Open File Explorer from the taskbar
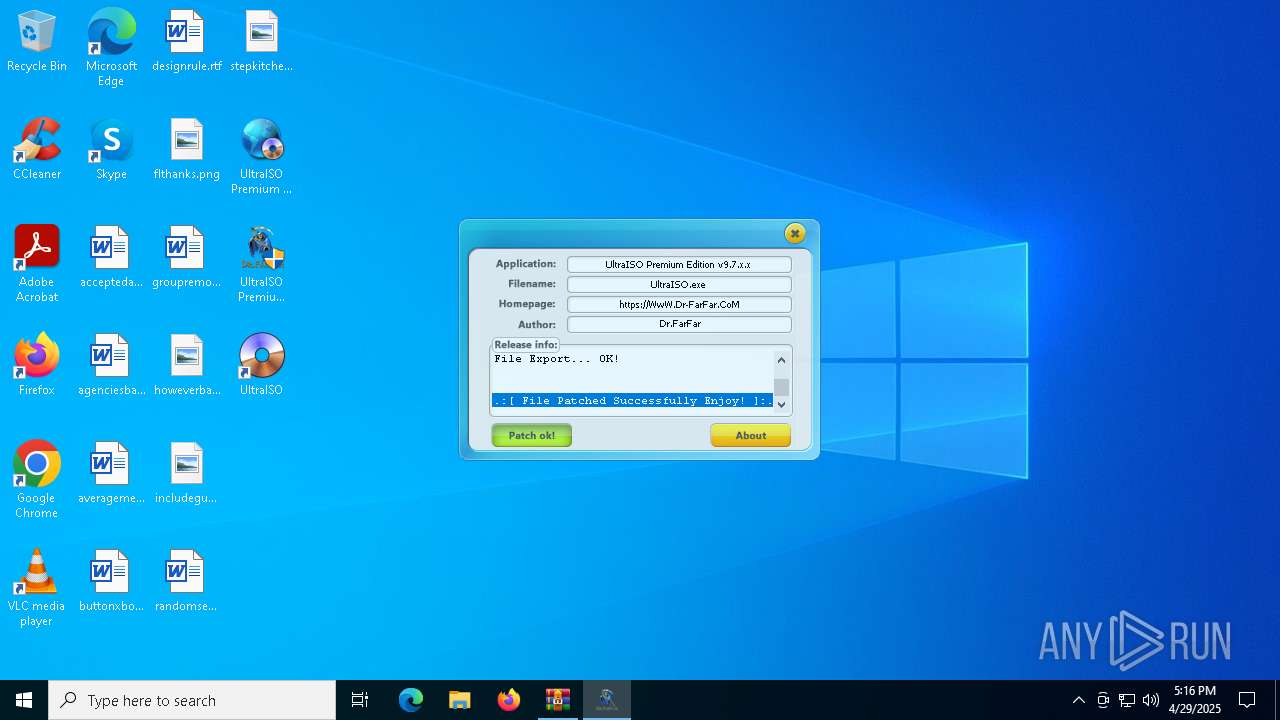Screen dimensions: 1280x720 point(460,700)
